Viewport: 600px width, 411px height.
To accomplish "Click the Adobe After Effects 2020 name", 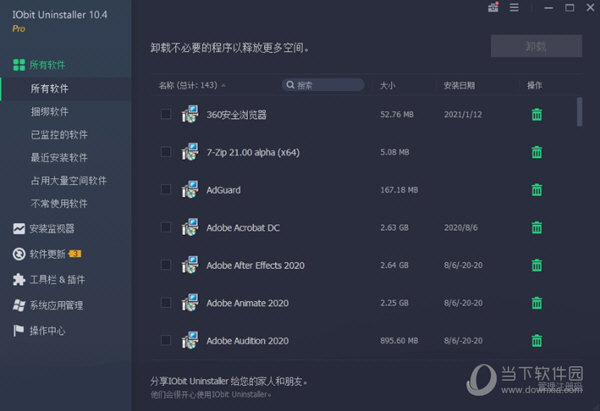I will point(255,265).
